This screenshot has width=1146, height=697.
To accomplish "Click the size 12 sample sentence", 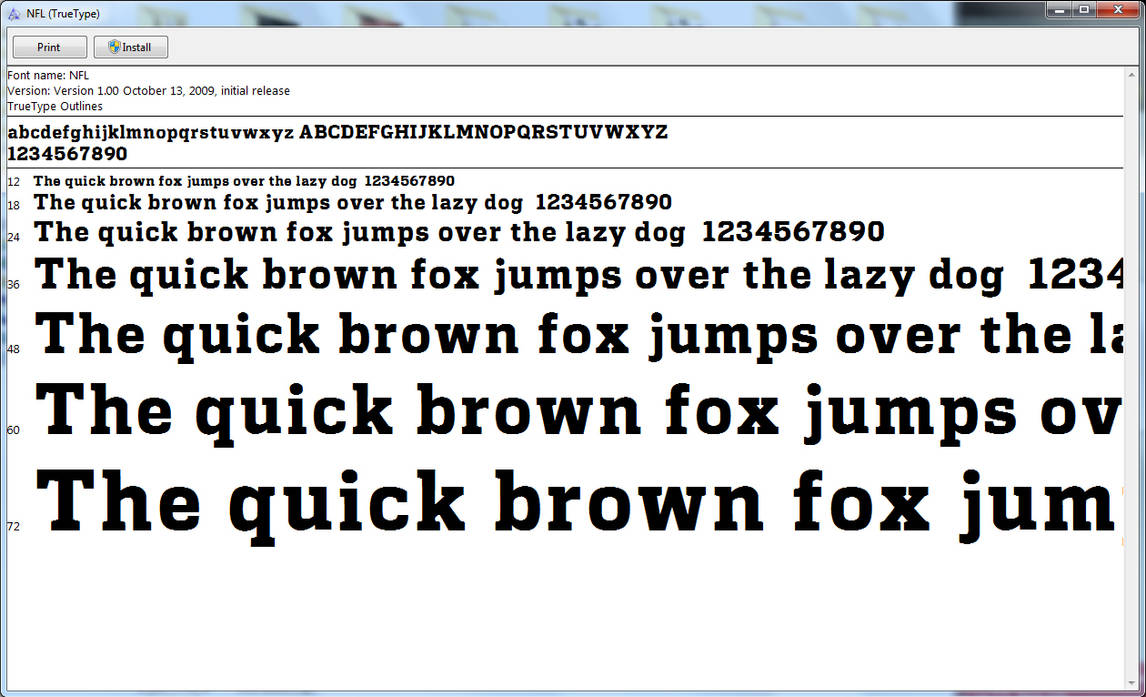I will coord(244,181).
